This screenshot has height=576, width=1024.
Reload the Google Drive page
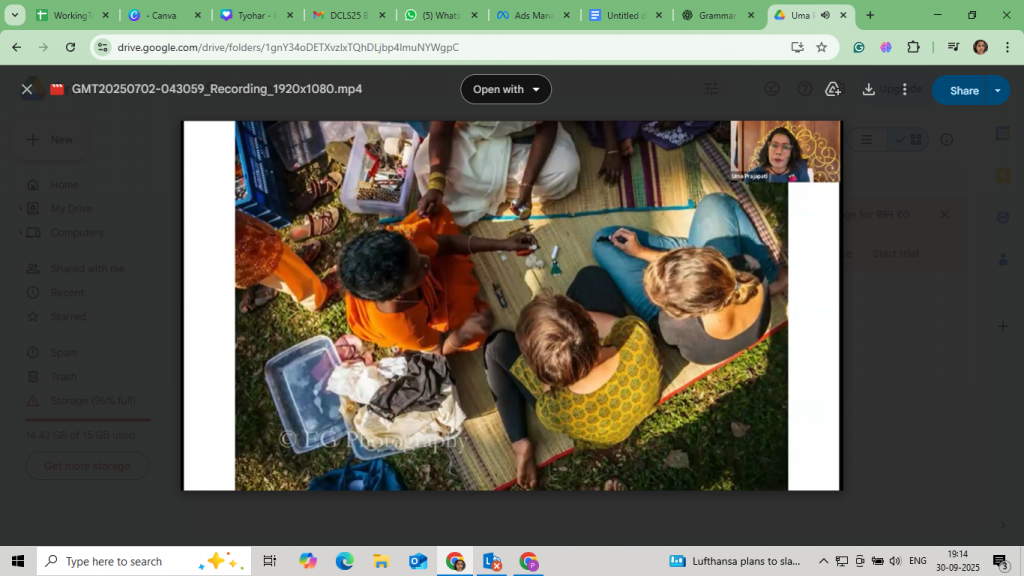coord(70,47)
